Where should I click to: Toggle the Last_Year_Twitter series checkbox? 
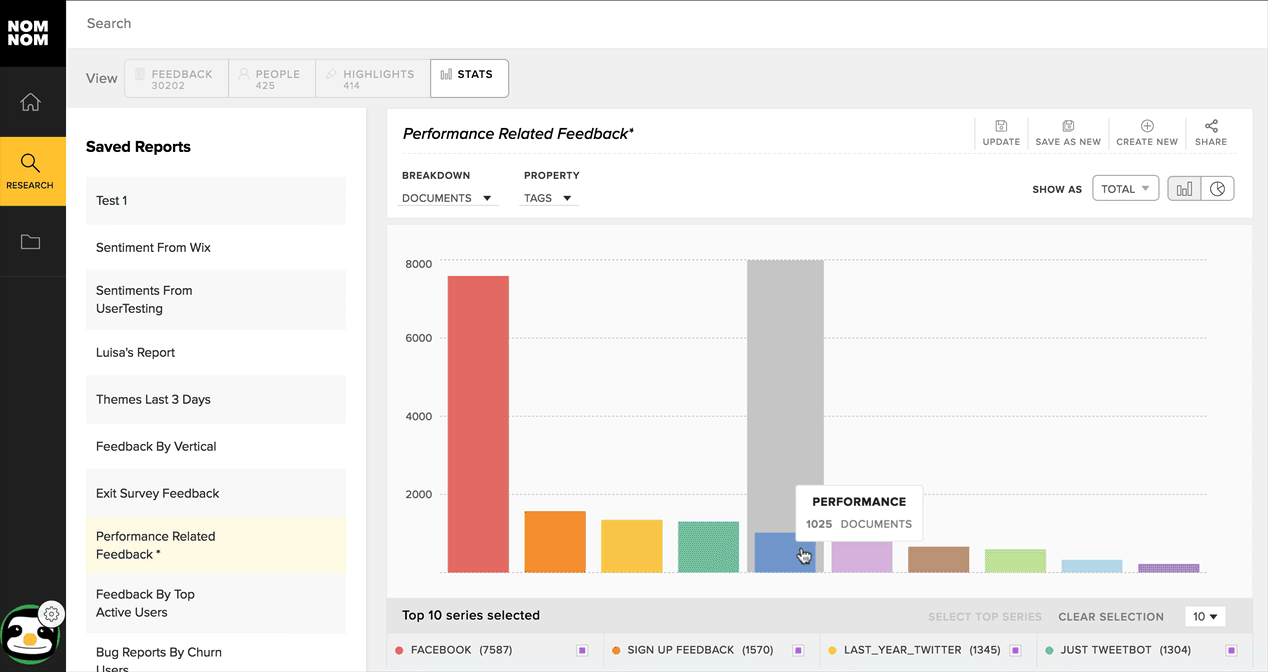pyautogui.click(x=1015, y=650)
